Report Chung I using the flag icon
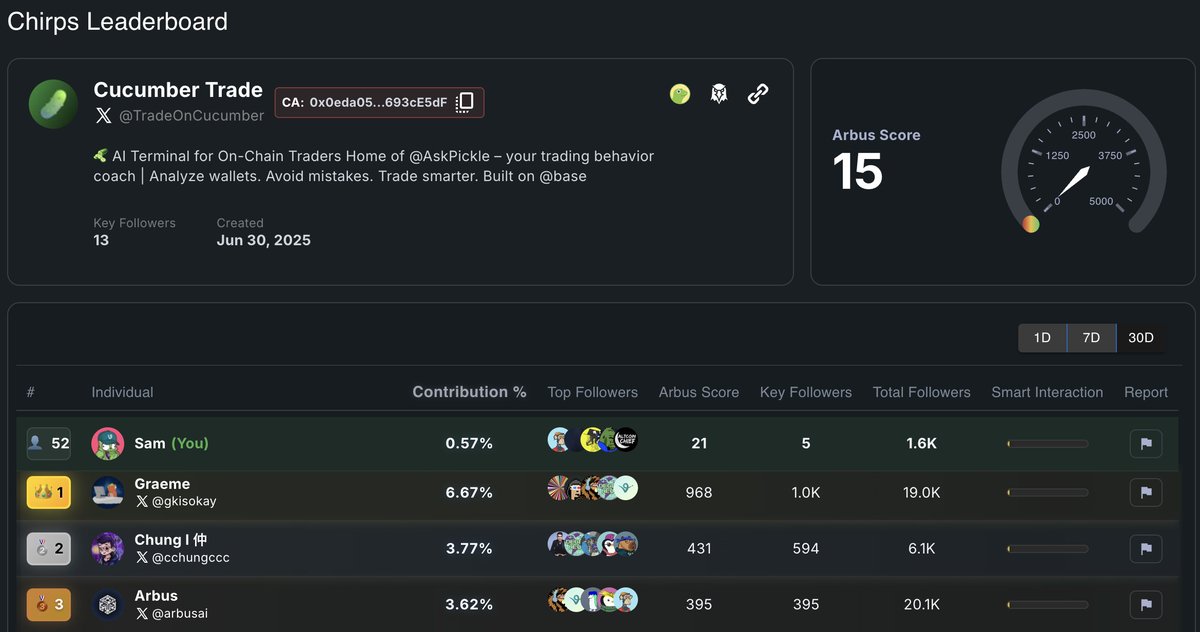The image size is (1200, 632). point(1146,548)
